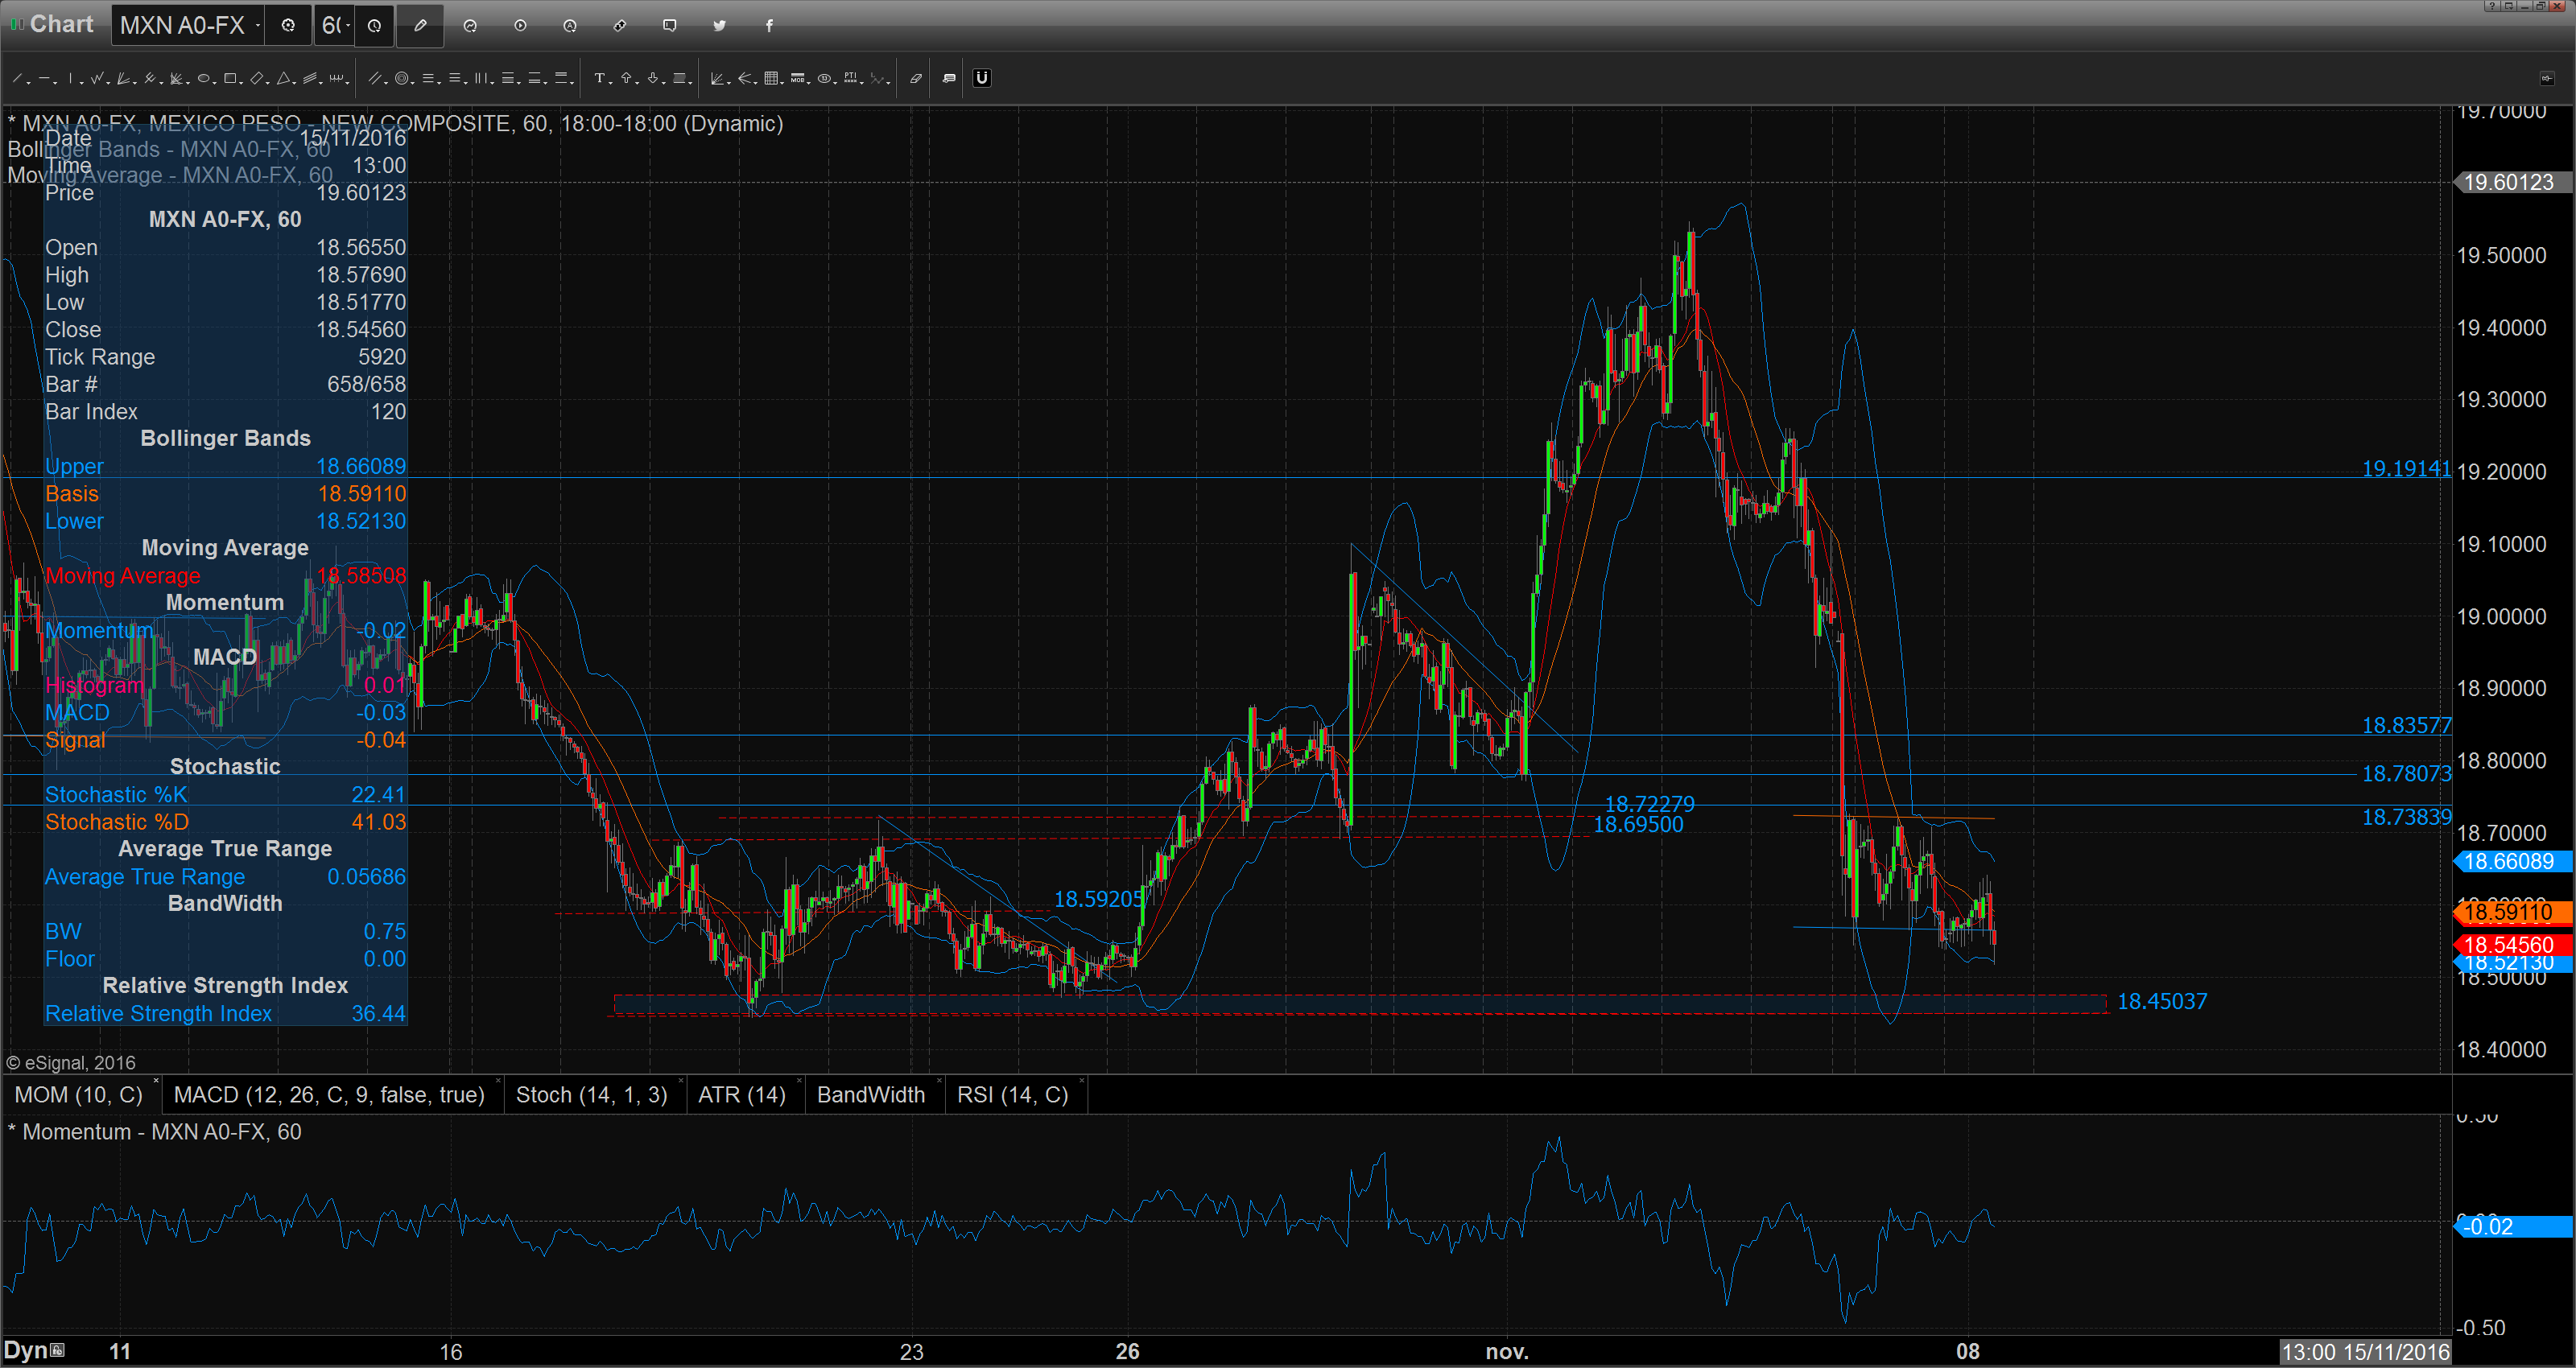Select the down arrow marker tool
Screen dimensions: 2576x1368
click(x=653, y=78)
